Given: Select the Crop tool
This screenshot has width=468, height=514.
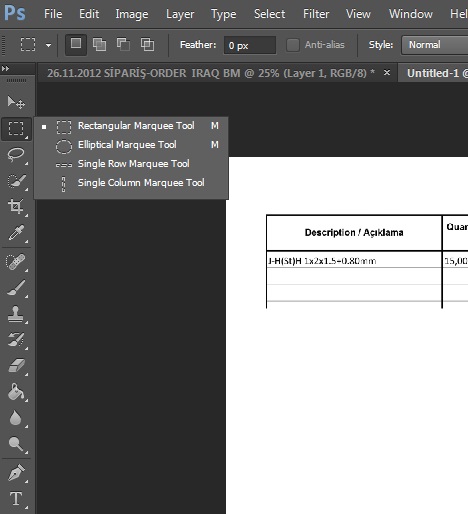Looking at the screenshot, I should click(16, 206).
